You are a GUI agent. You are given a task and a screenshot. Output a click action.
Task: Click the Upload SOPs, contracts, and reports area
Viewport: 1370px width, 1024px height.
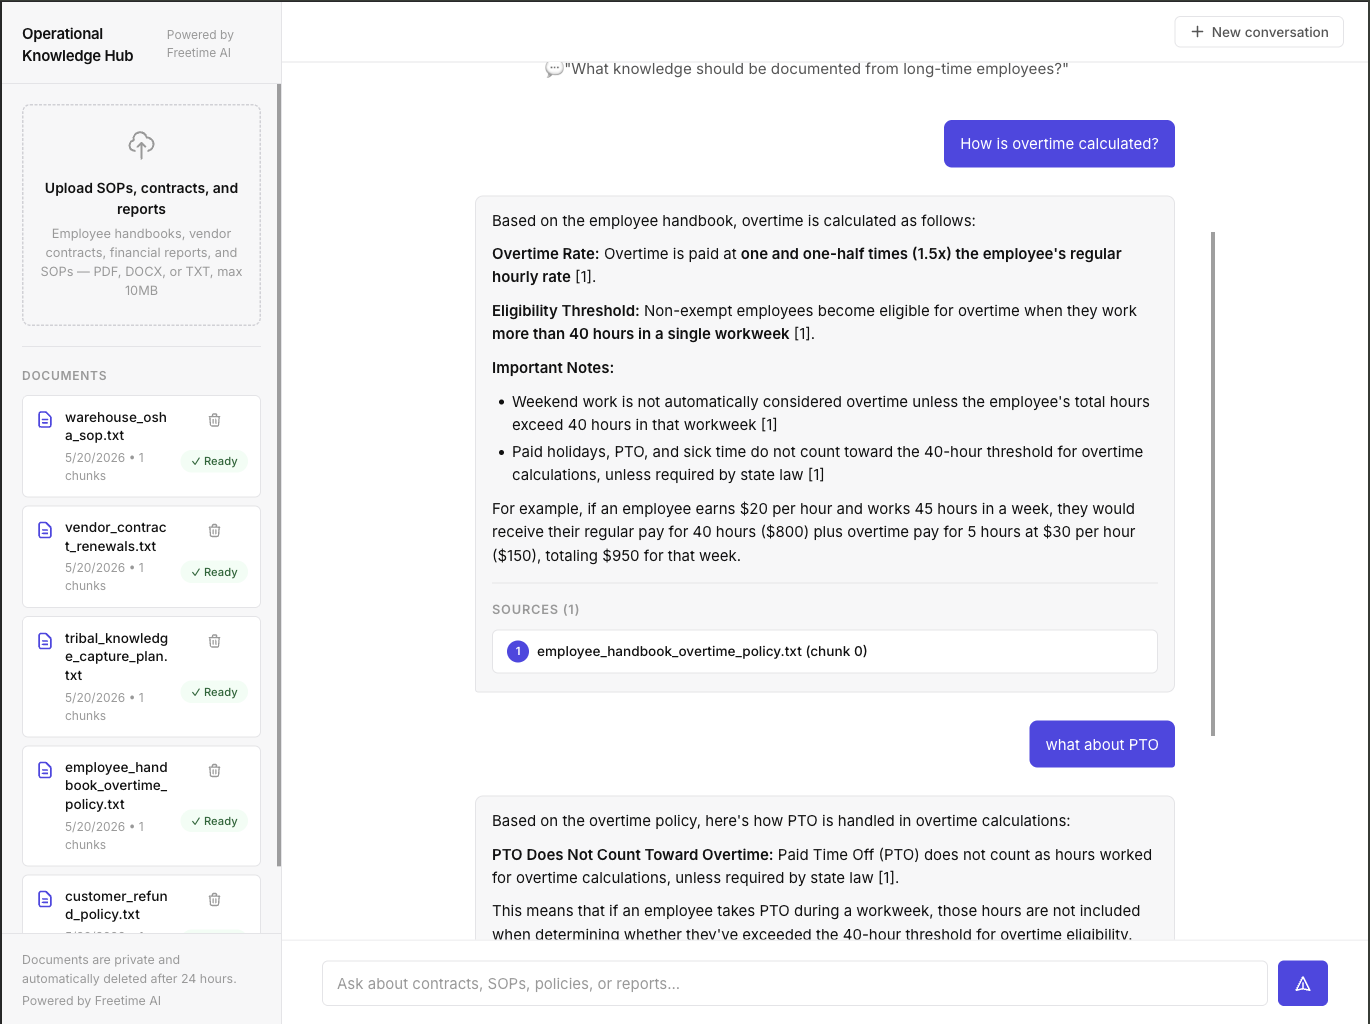[141, 215]
